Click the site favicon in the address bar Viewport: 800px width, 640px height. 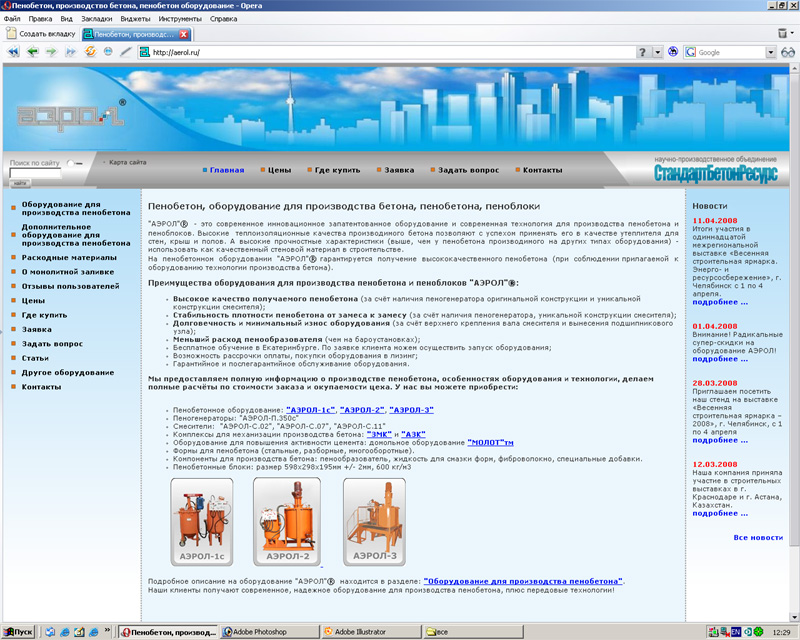pos(145,52)
